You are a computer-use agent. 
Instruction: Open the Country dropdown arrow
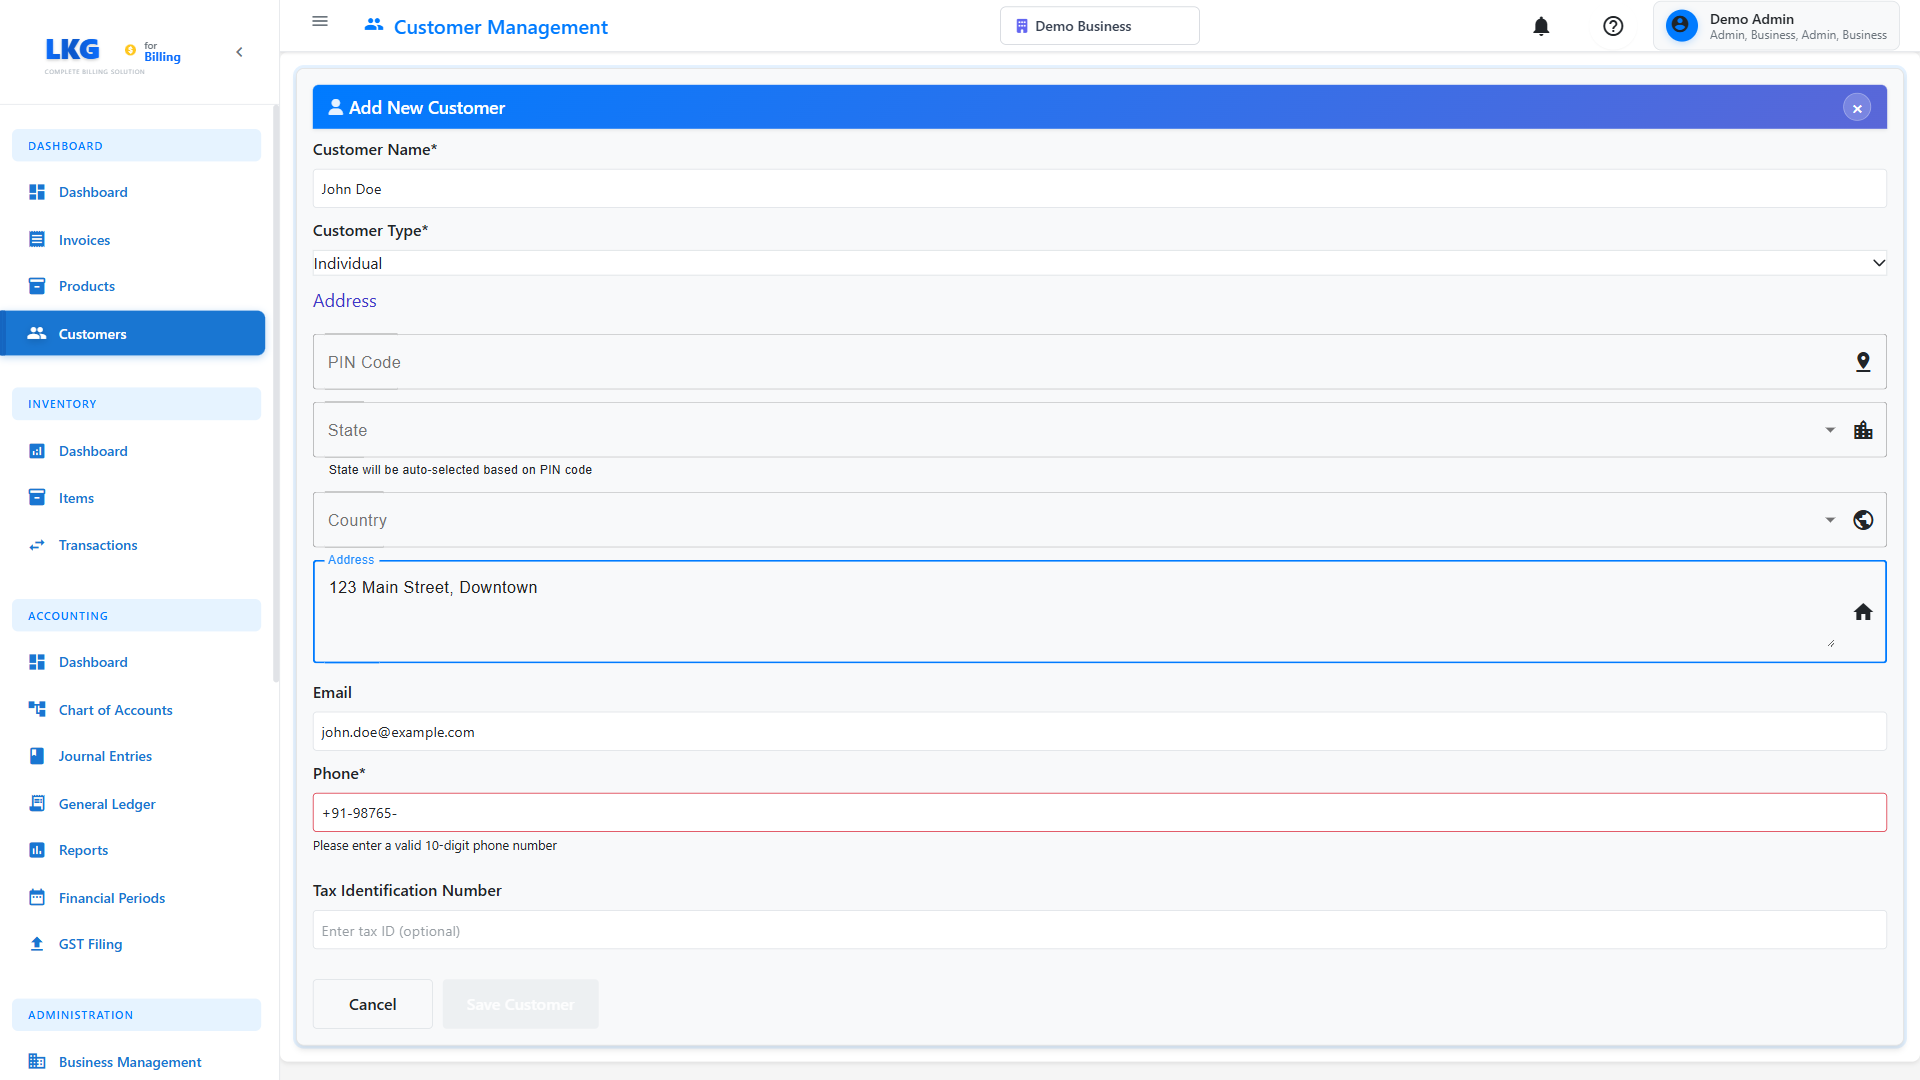click(1830, 520)
